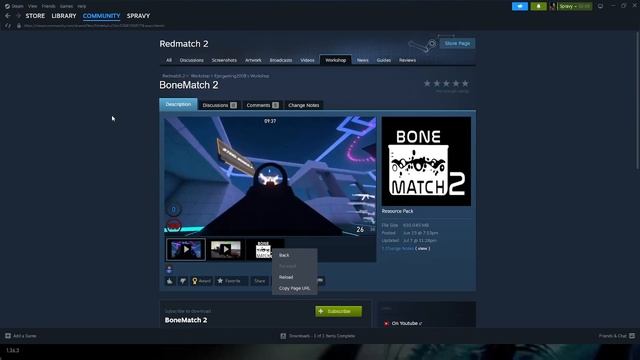Open the View menu
Viewport: 640px width, 360px height.
tap(32, 6)
